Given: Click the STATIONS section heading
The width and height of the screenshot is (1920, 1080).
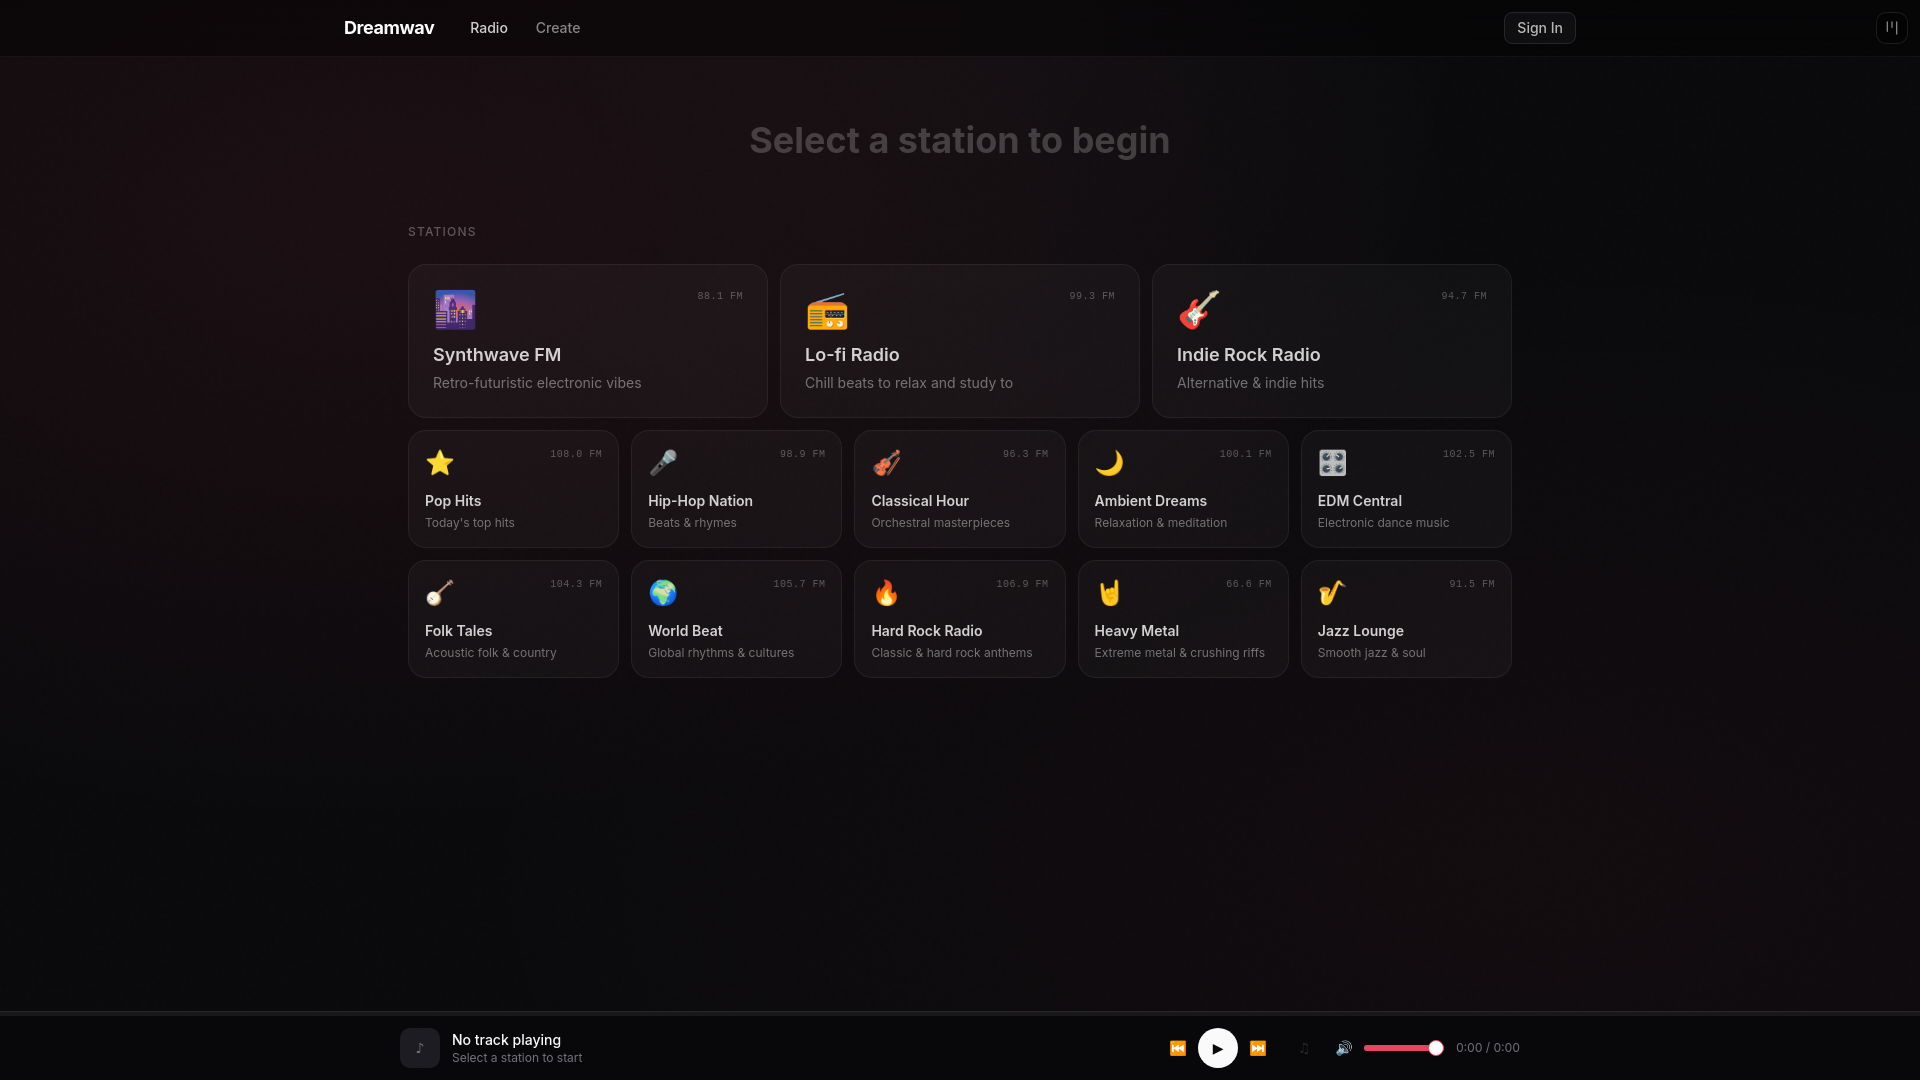Looking at the screenshot, I should click(x=442, y=232).
